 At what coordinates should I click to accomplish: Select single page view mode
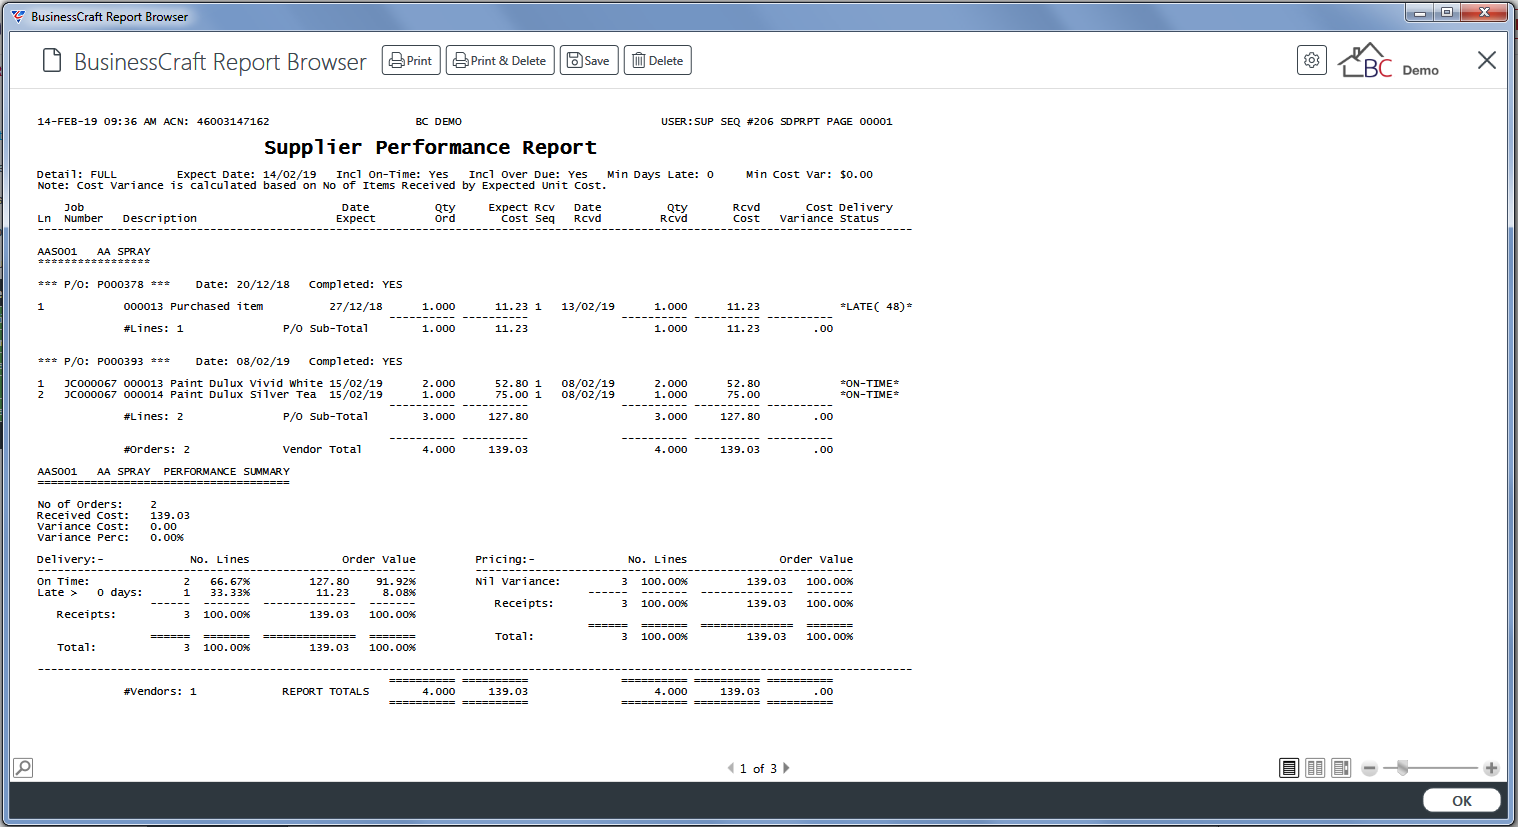[1289, 768]
